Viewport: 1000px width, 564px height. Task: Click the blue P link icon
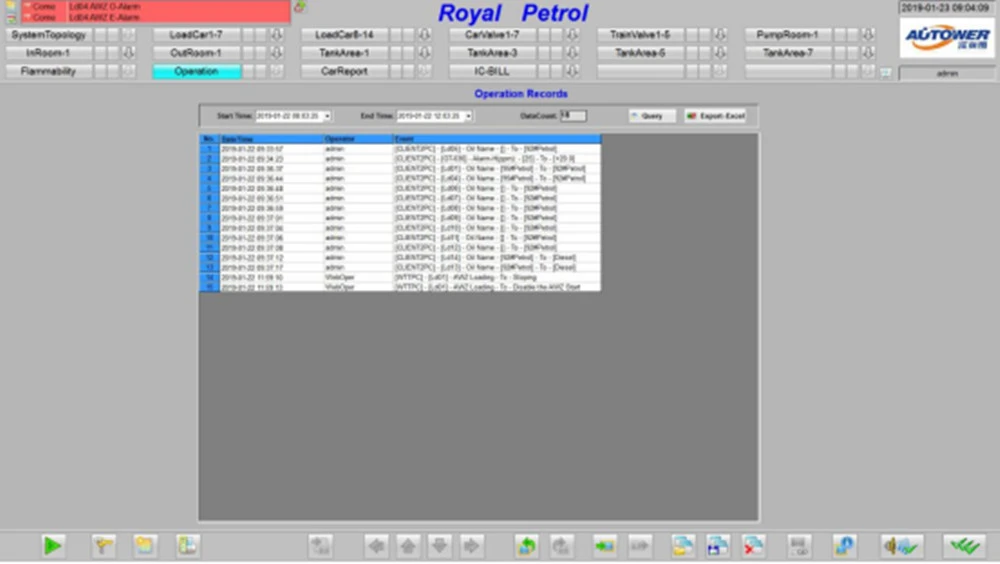click(844, 546)
